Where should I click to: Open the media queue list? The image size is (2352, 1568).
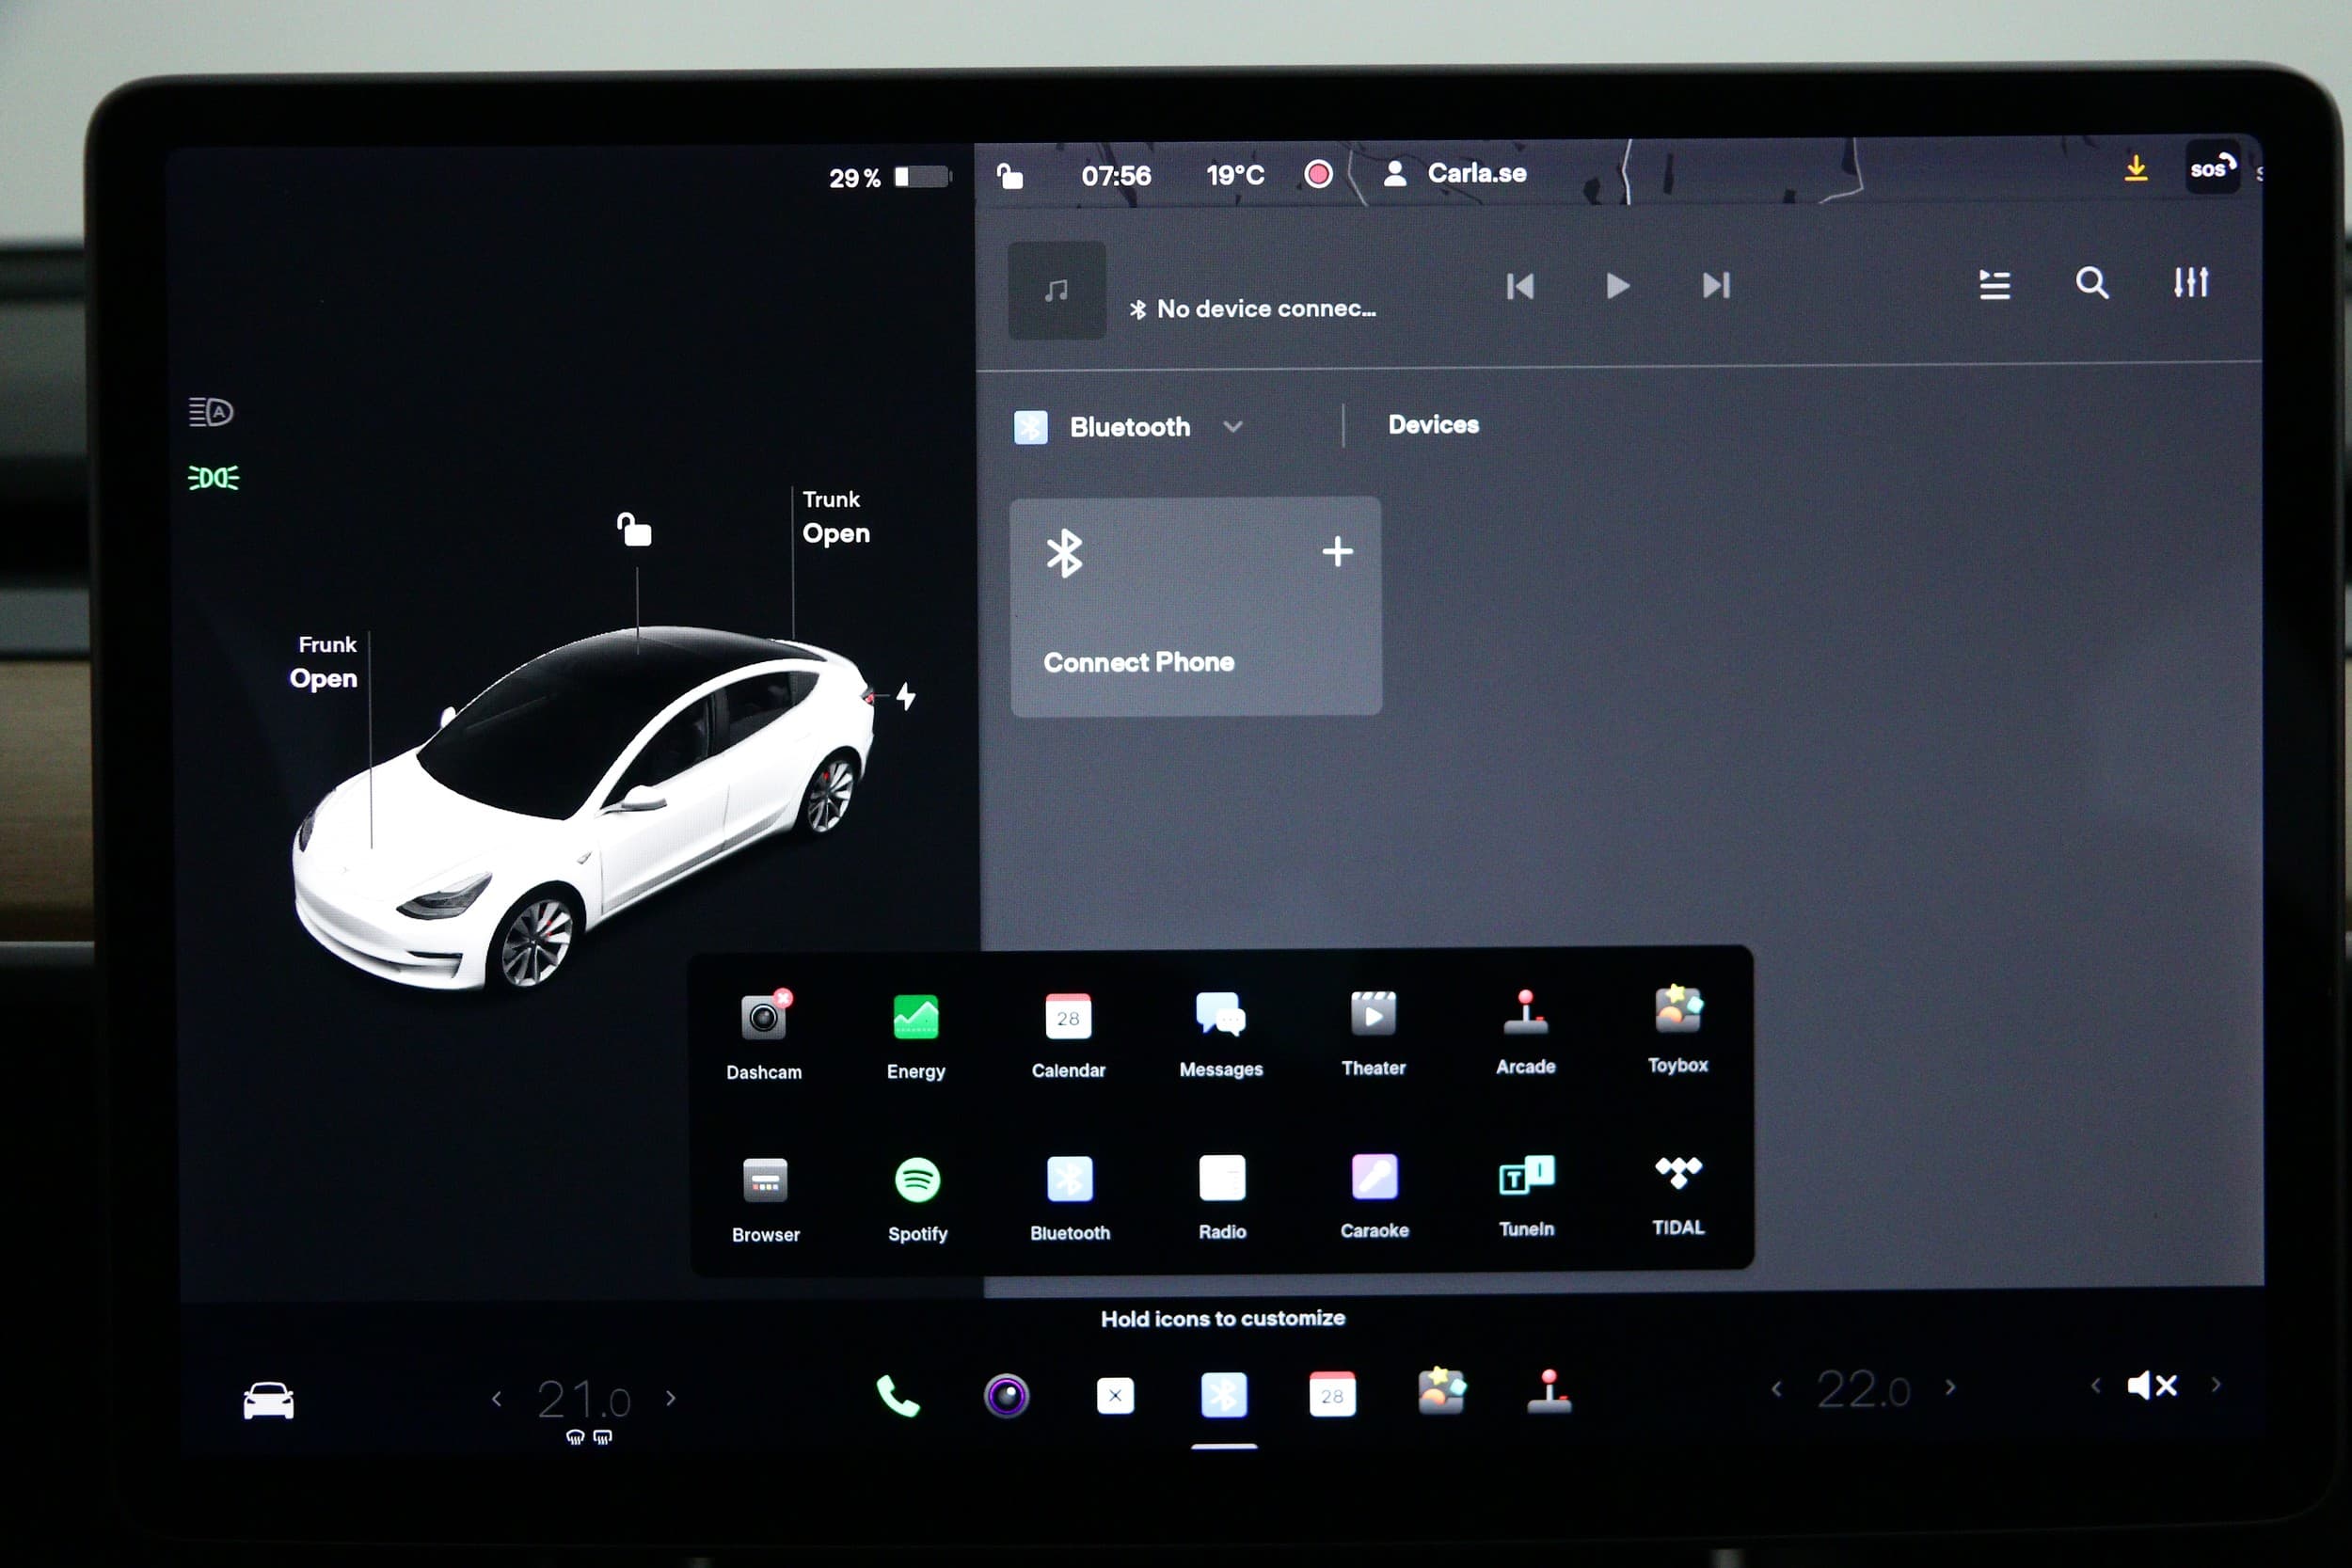coord(1994,285)
